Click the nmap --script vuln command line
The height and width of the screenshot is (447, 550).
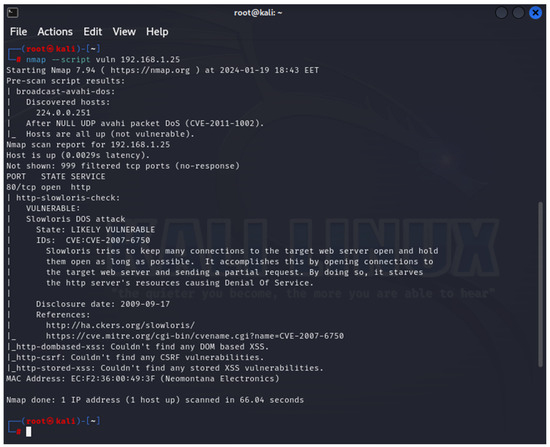(x=103, y=60)
